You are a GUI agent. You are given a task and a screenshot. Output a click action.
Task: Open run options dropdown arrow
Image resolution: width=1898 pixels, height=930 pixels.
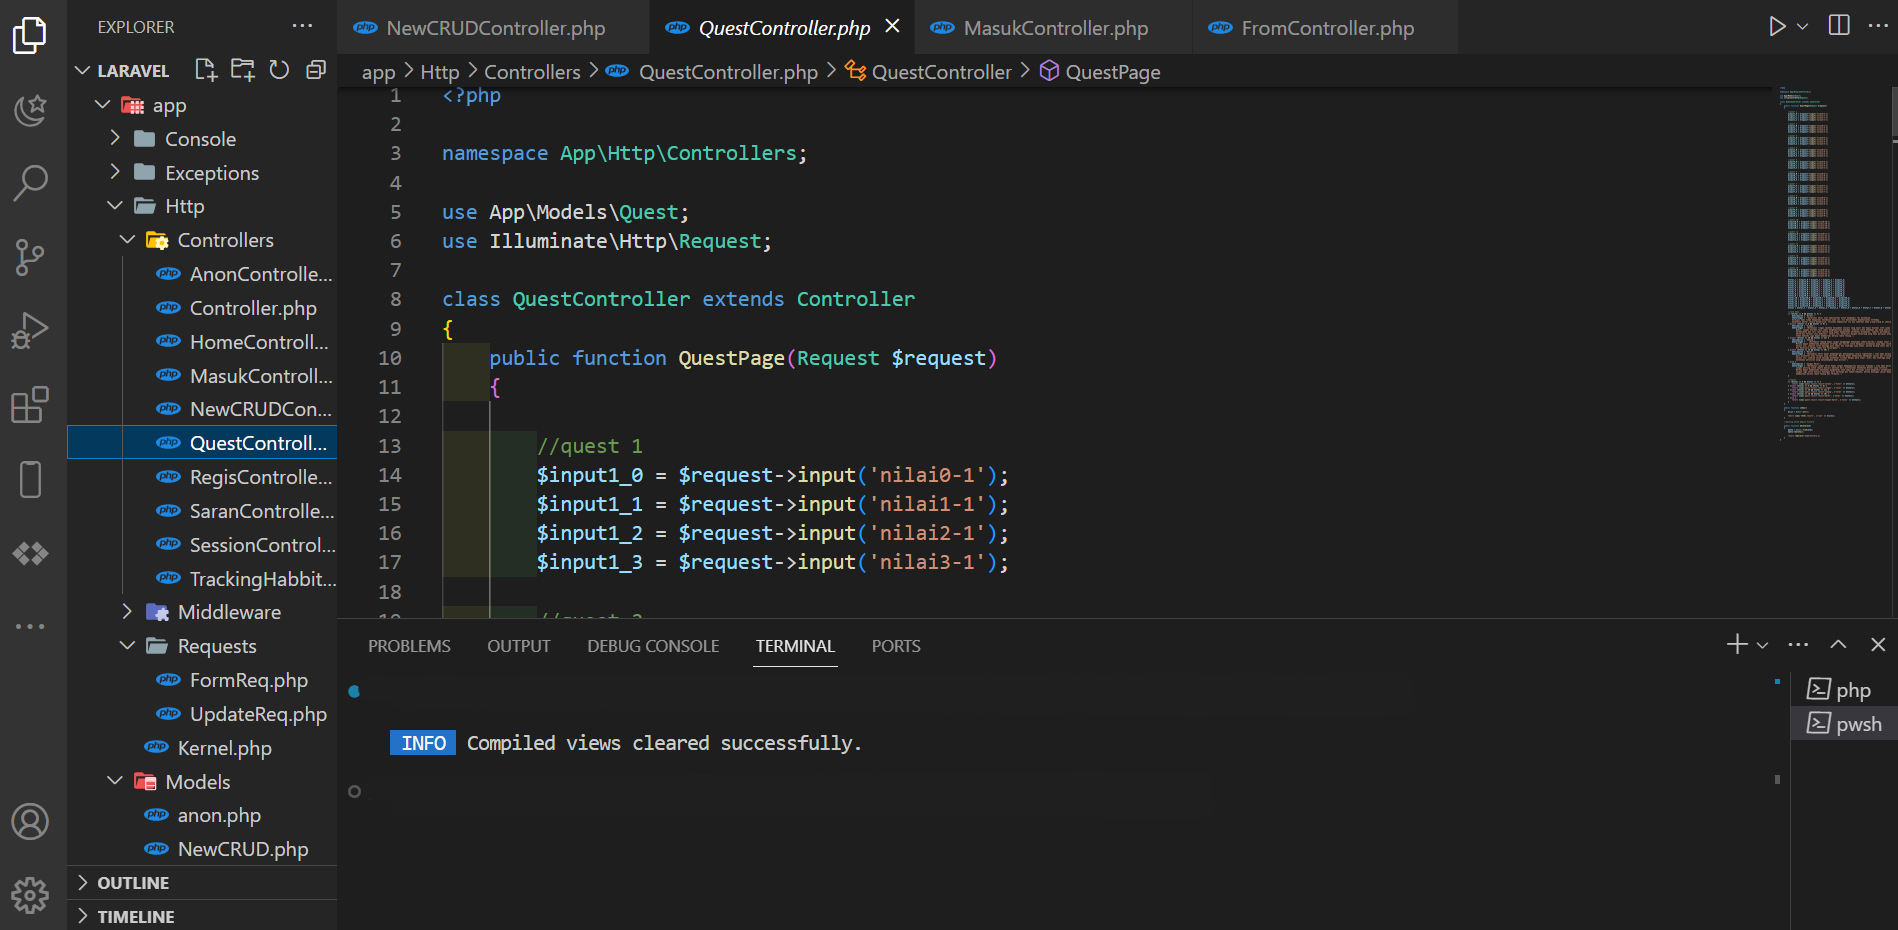(x=1802, y=26)
